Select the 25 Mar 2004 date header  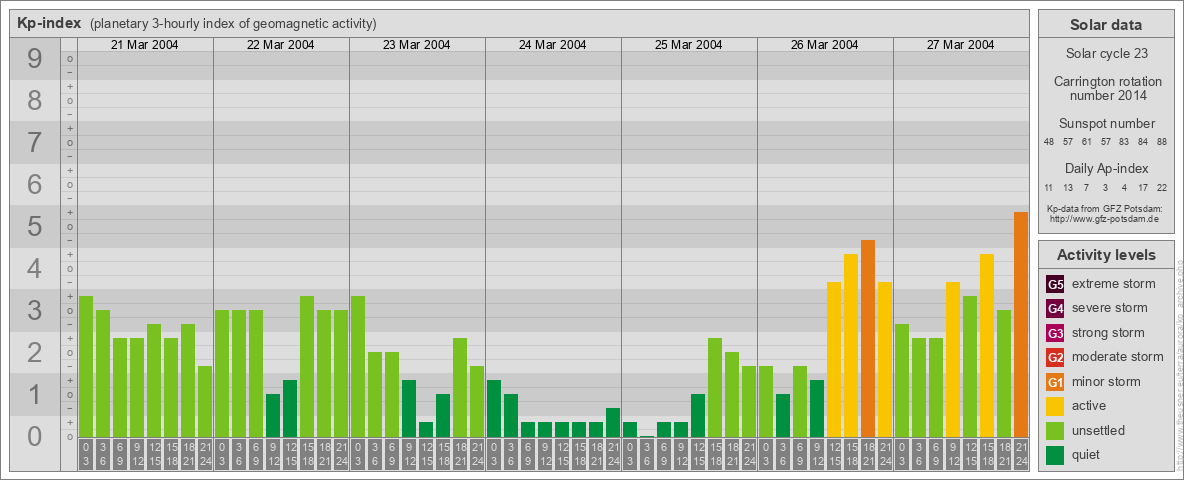click(x=689, y=44)
